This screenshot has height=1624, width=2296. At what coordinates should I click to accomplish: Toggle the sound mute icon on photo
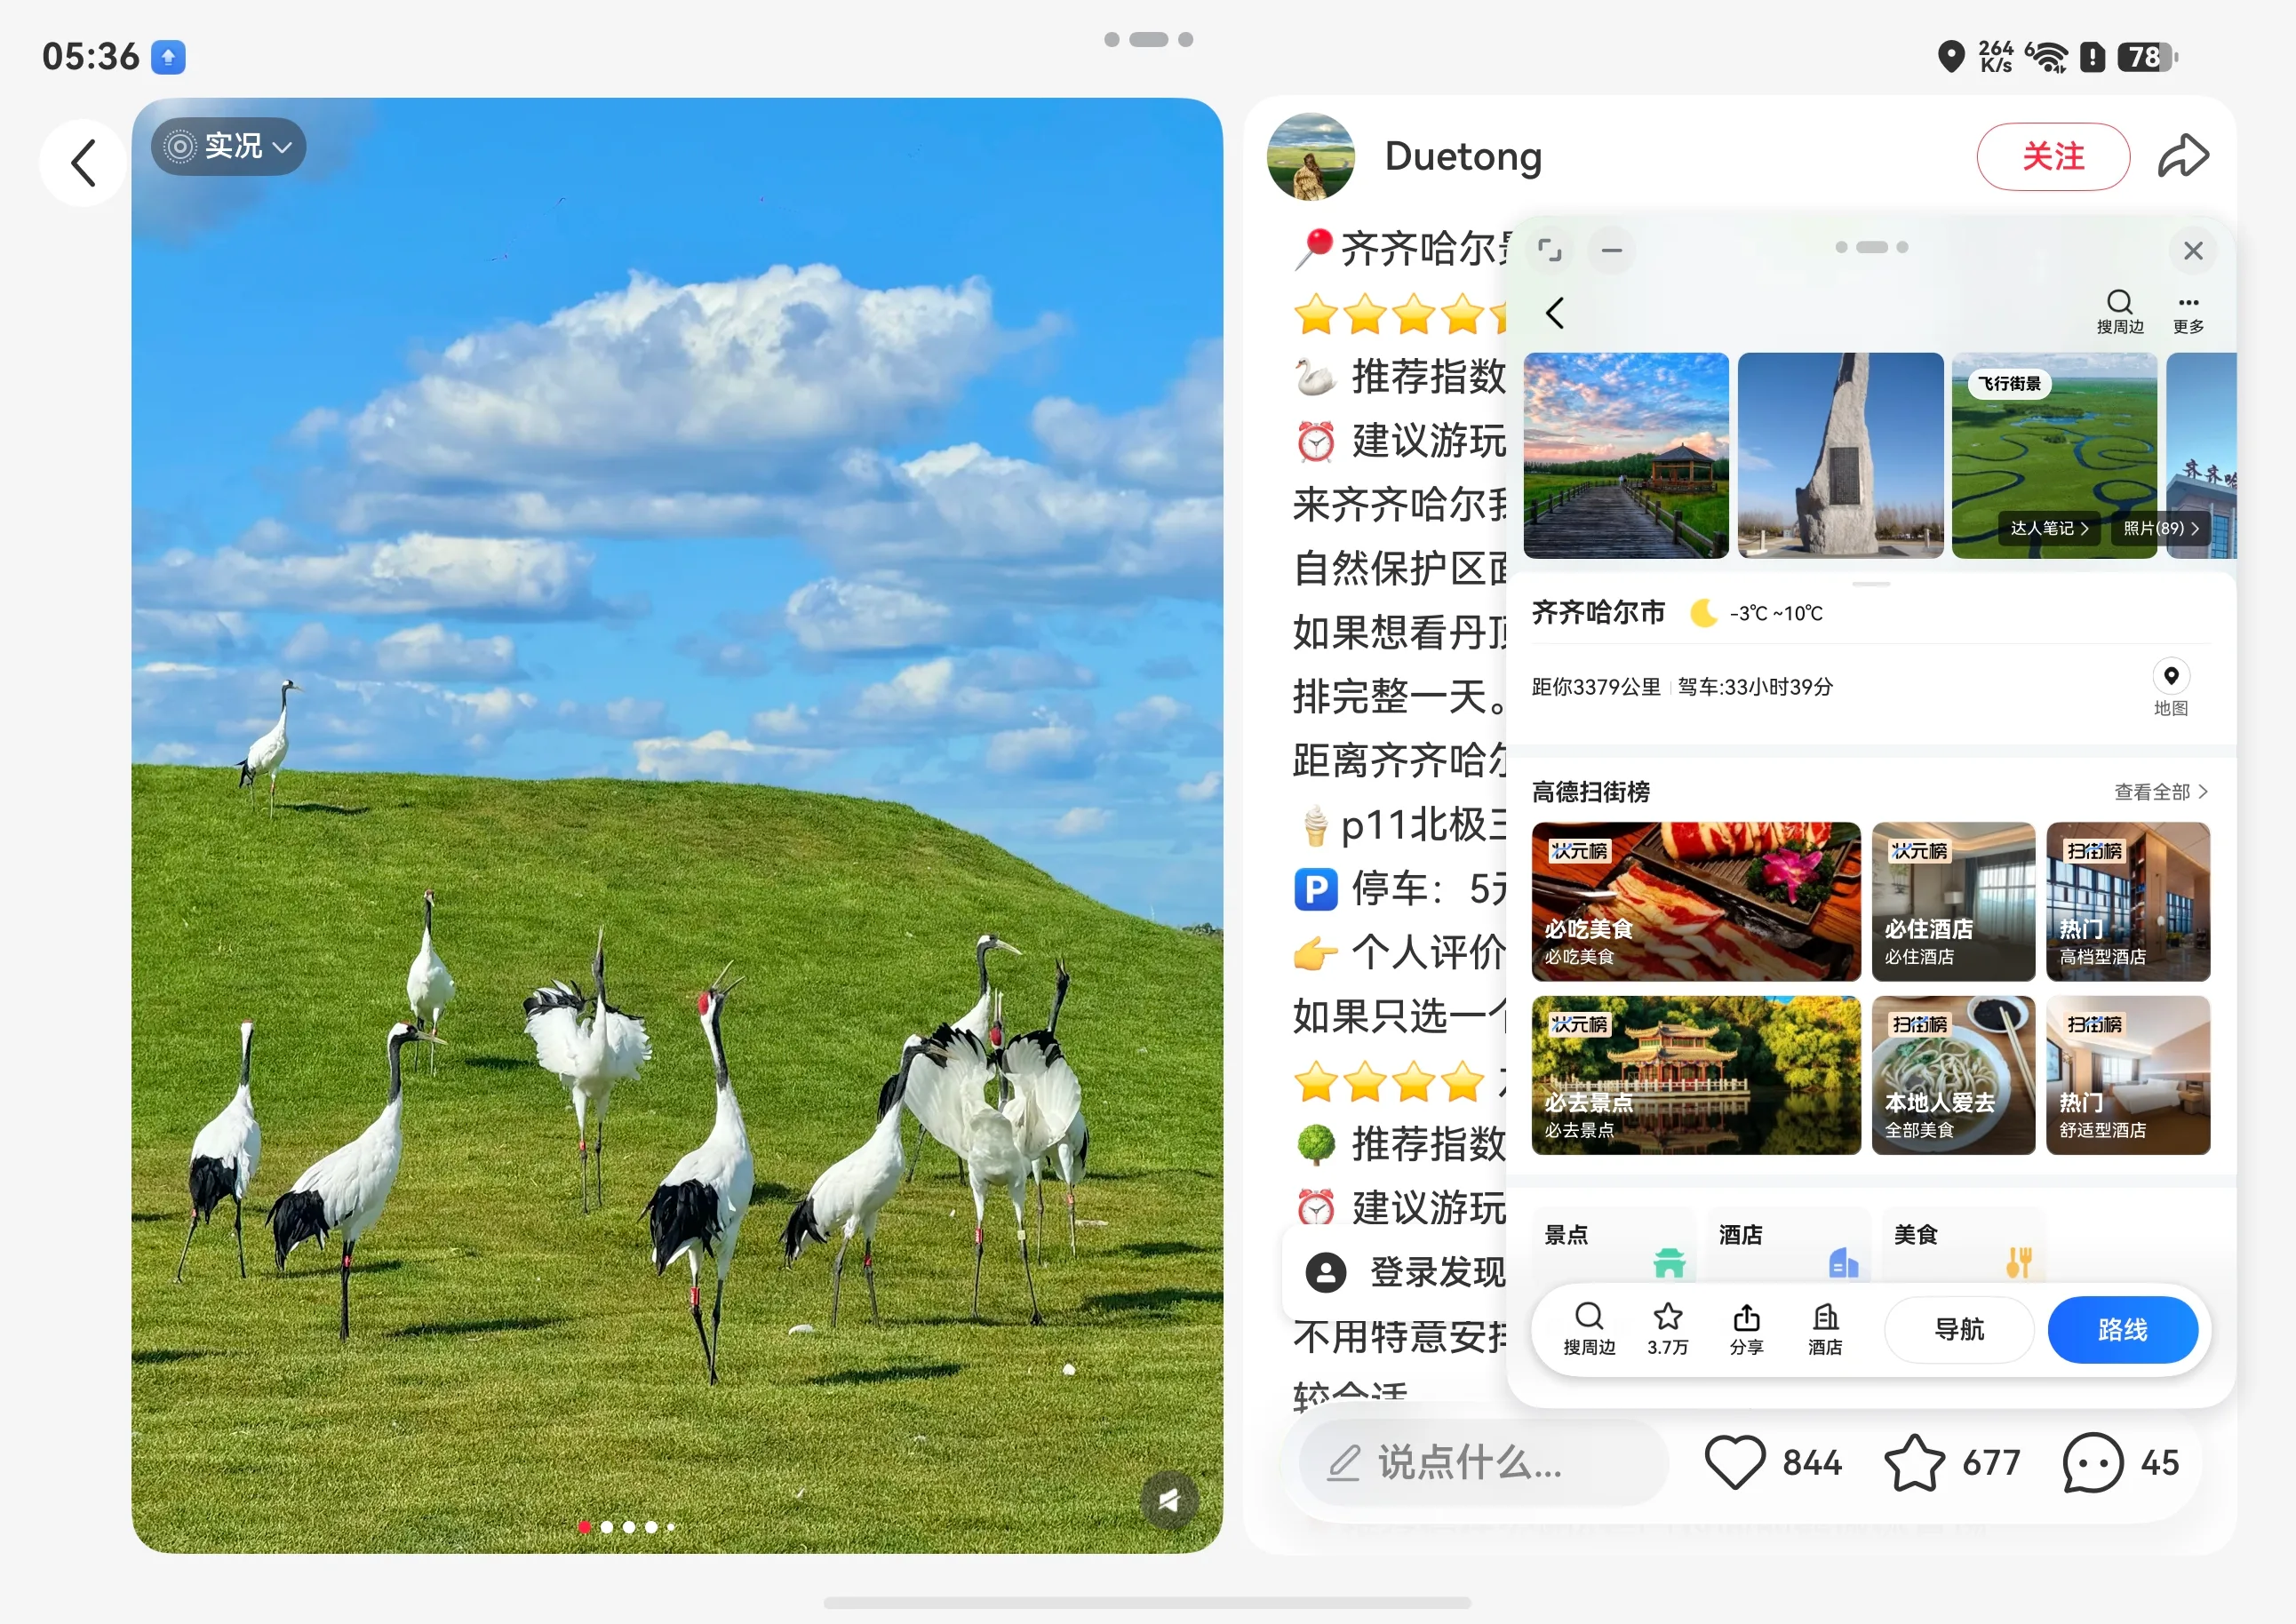click(x=1169, y=1500)
